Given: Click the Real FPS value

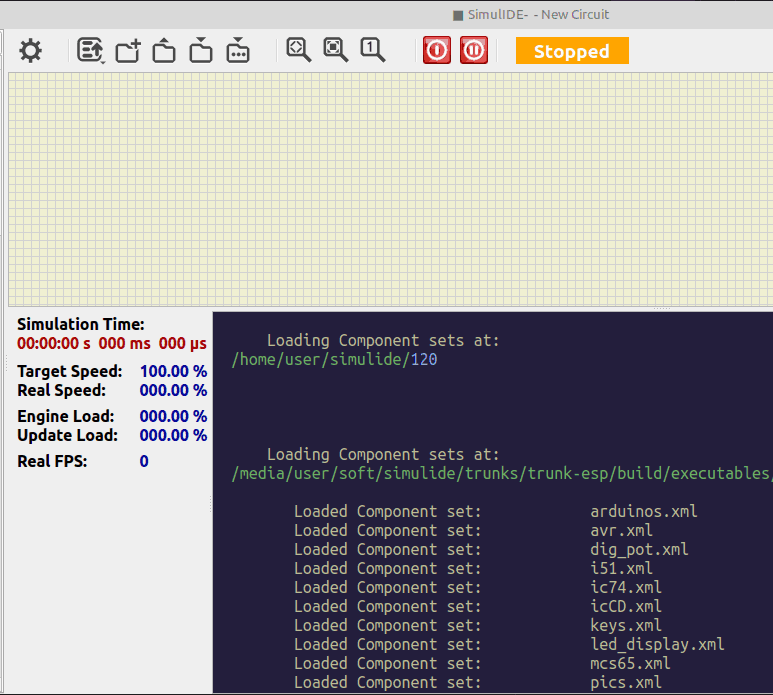Looking at the screenshot, I should point(144,461).
